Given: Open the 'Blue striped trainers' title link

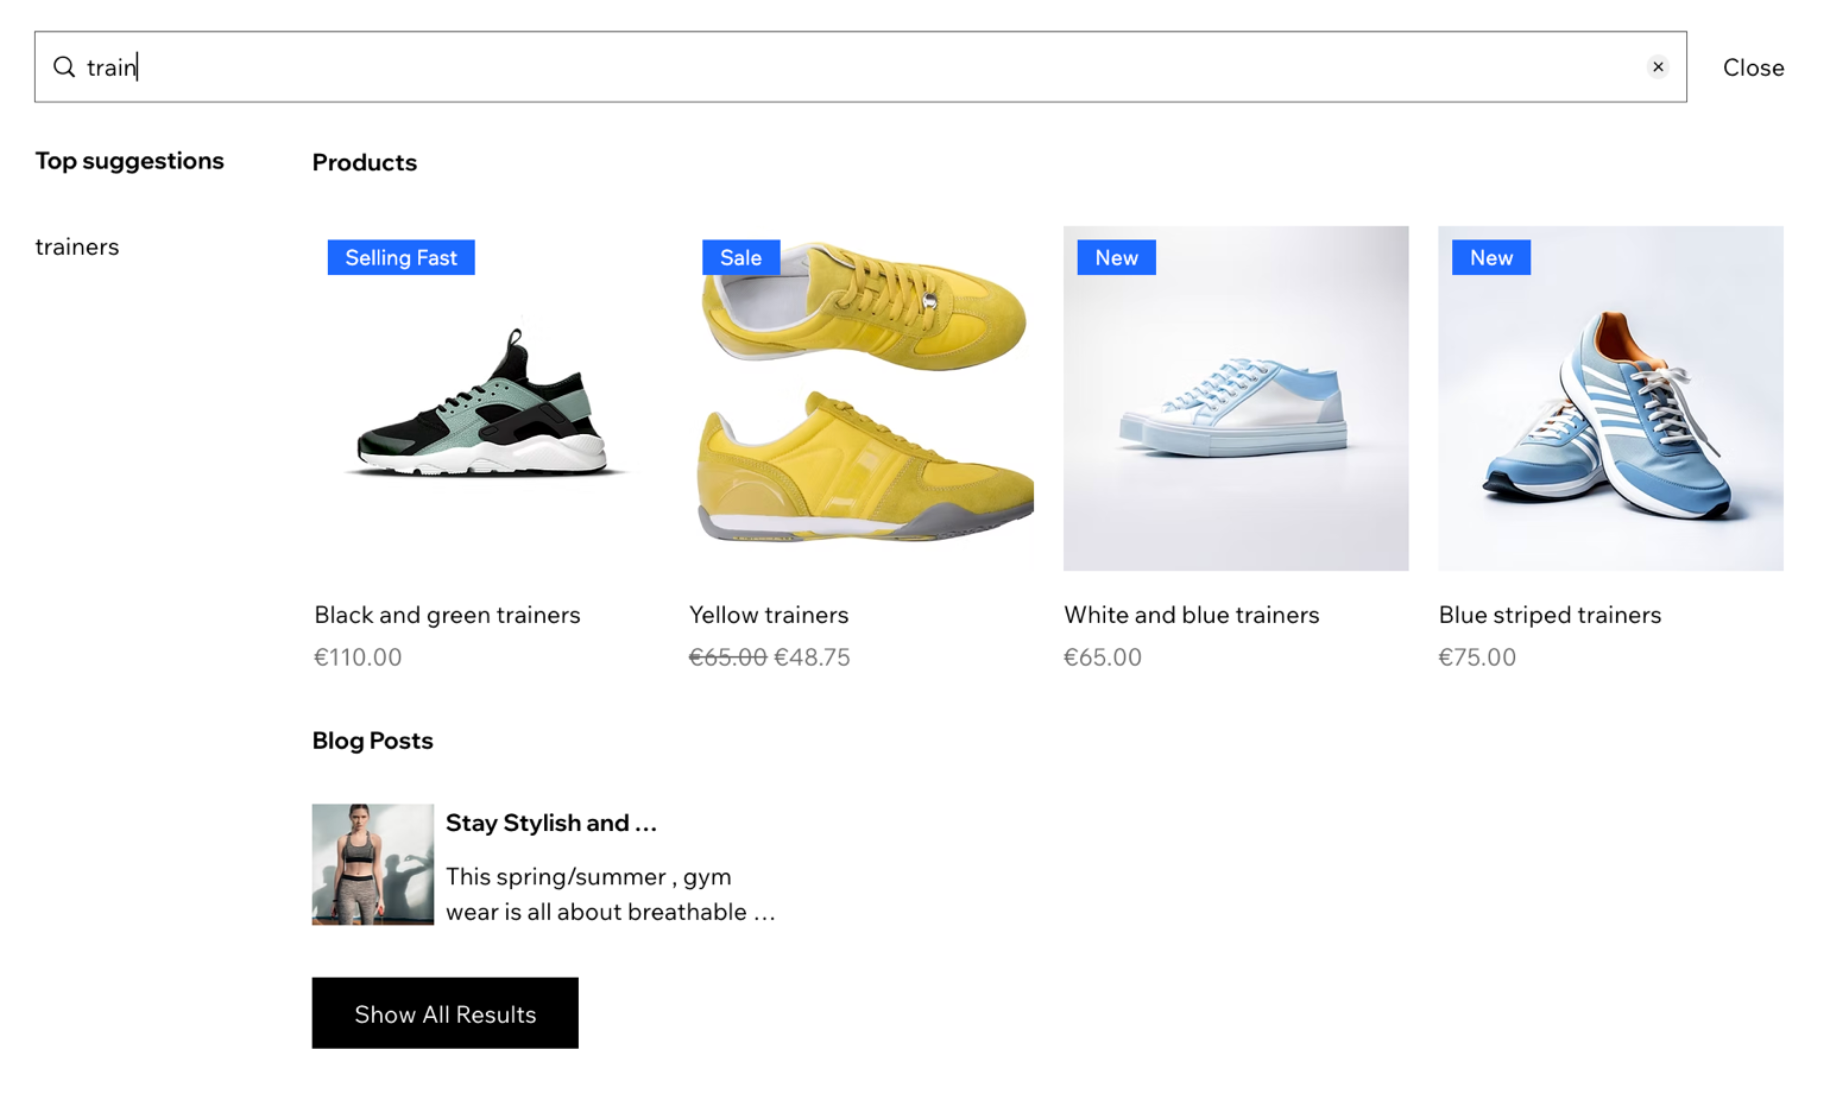Looking at the screenshot, I should click(x=1549, y=615).
